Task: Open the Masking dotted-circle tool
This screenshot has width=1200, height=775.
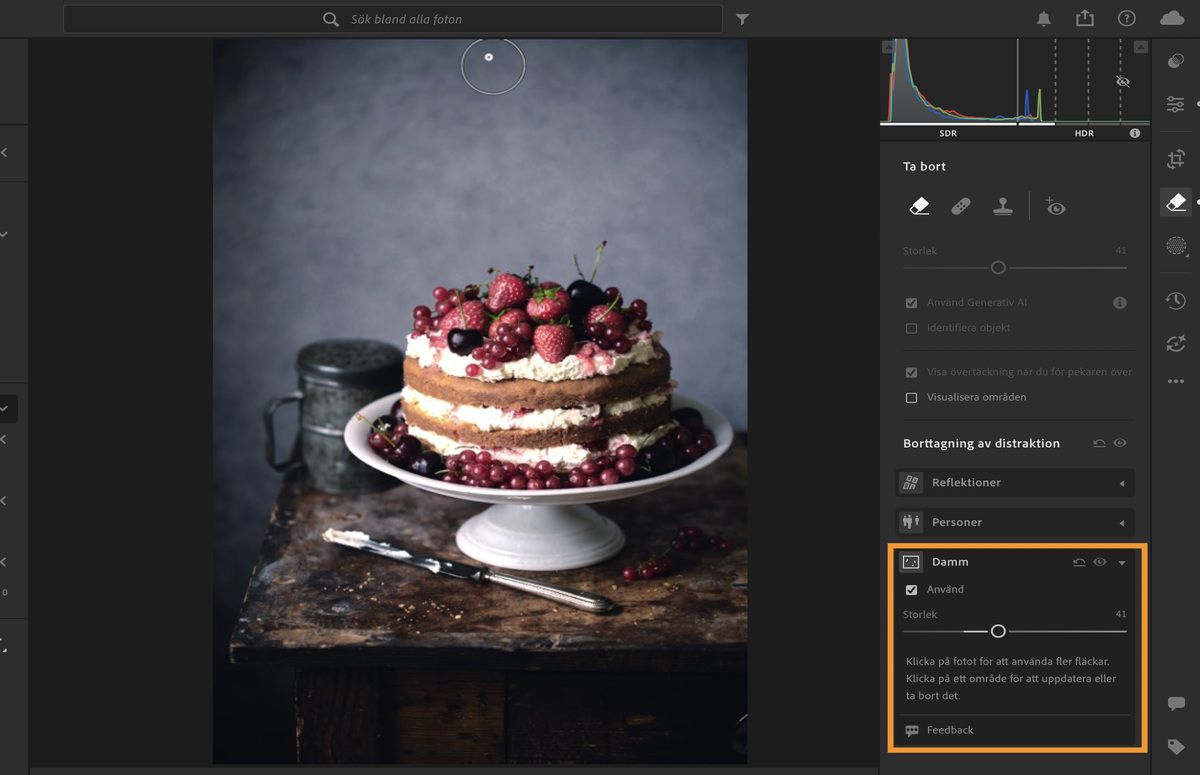Action: pyautogui.click(x=1176, y=246)
